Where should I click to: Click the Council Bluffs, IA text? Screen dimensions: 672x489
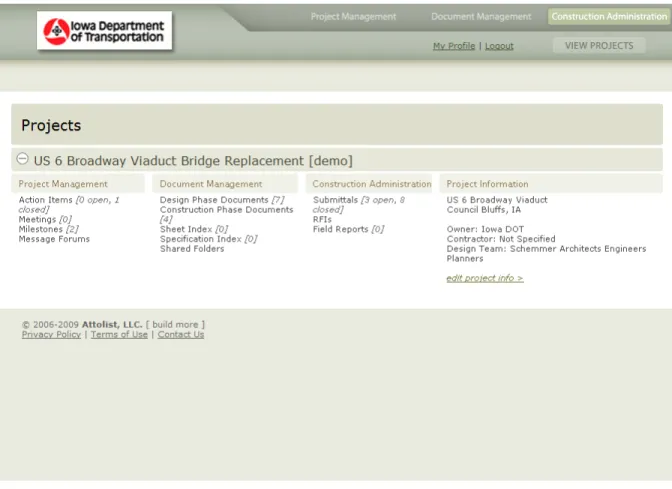point(483,210)
